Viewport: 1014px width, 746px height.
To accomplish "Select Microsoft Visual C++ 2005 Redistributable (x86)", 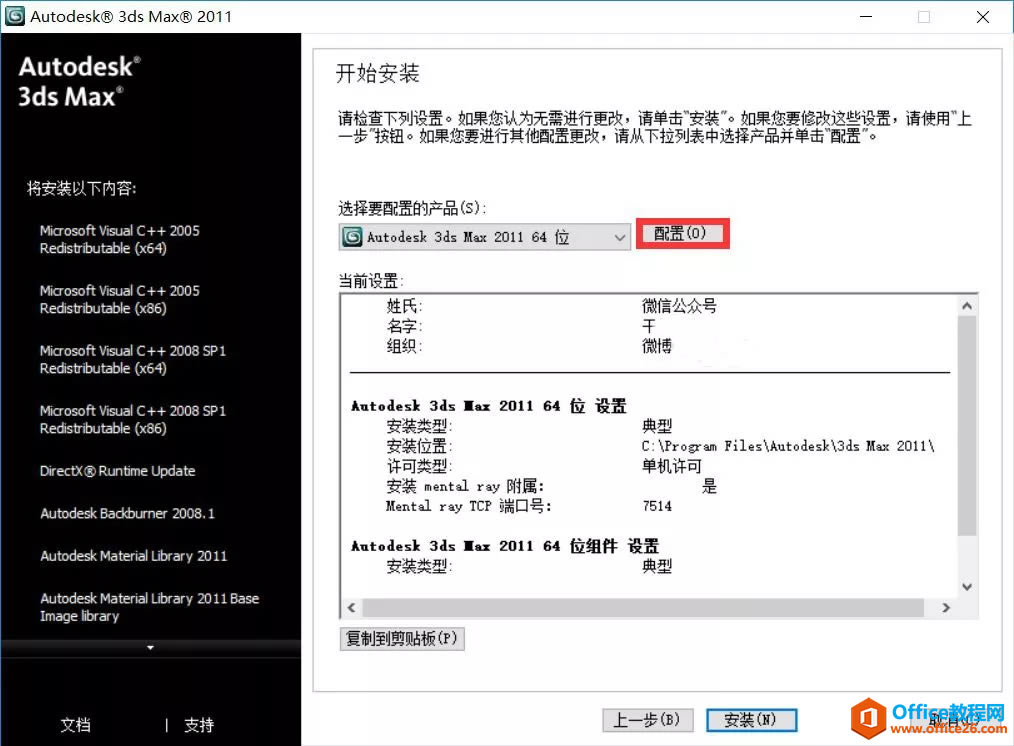I will coord(120,299).
